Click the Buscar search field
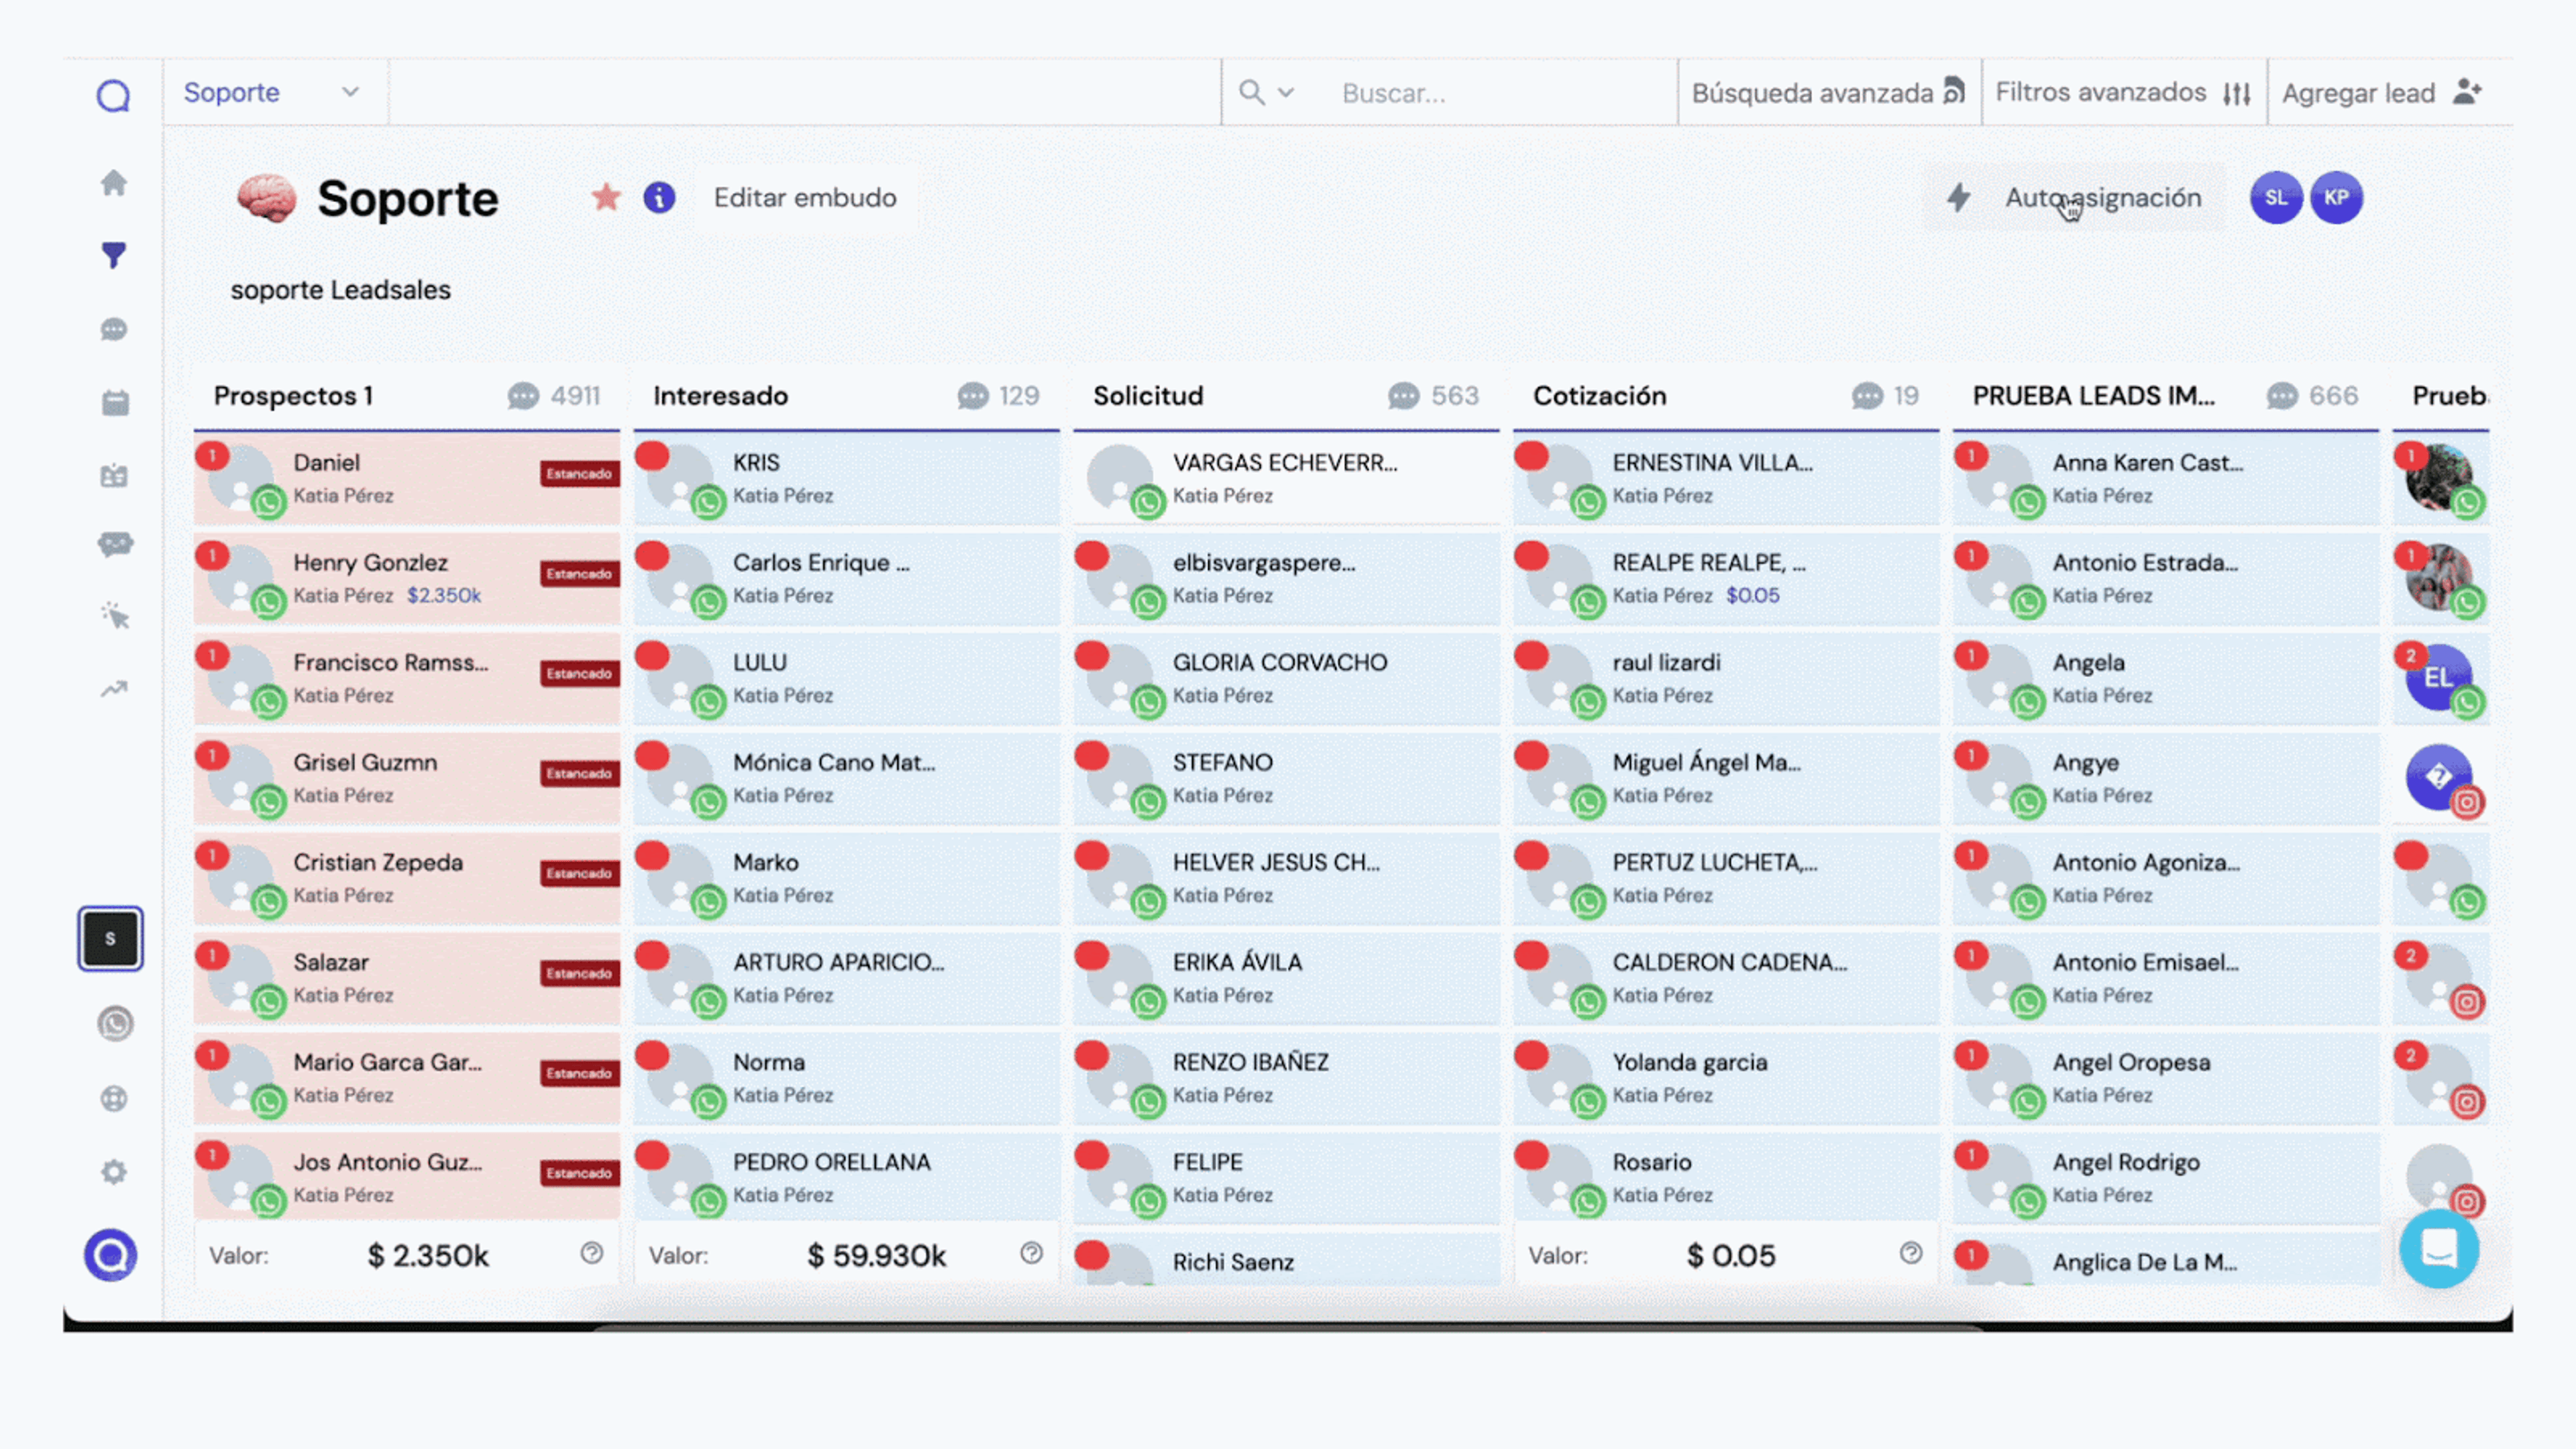The image size is (2576, 1449). click(x=1500, y=93)
